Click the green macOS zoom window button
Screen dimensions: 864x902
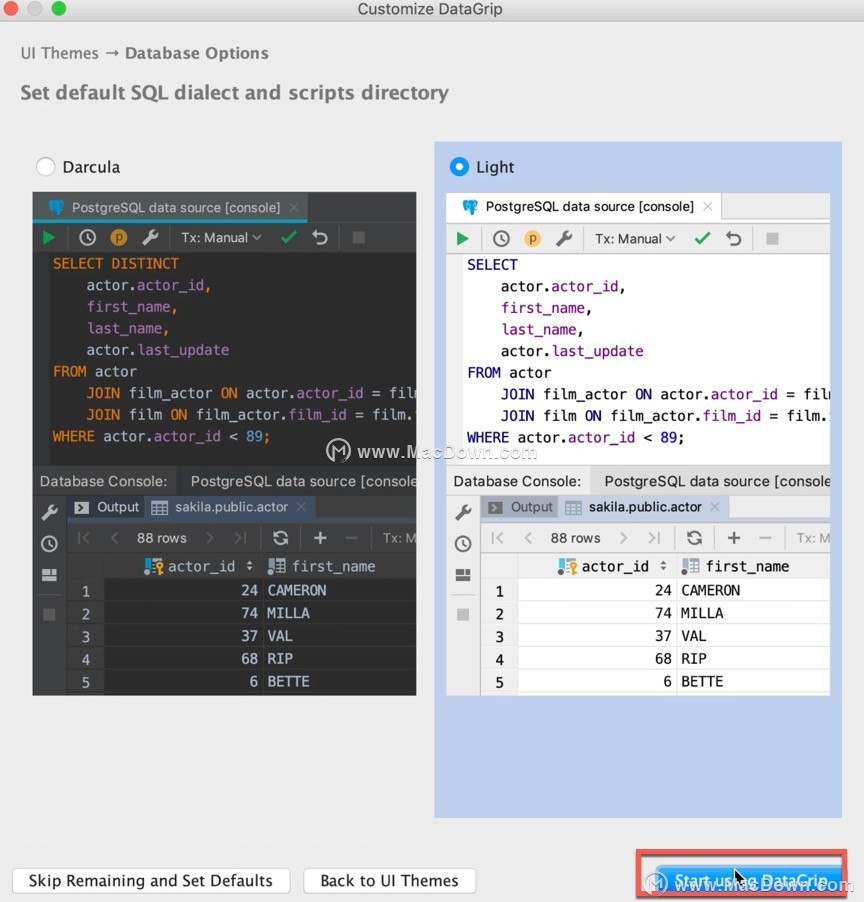pyautogui.click(x=59, y=8)
